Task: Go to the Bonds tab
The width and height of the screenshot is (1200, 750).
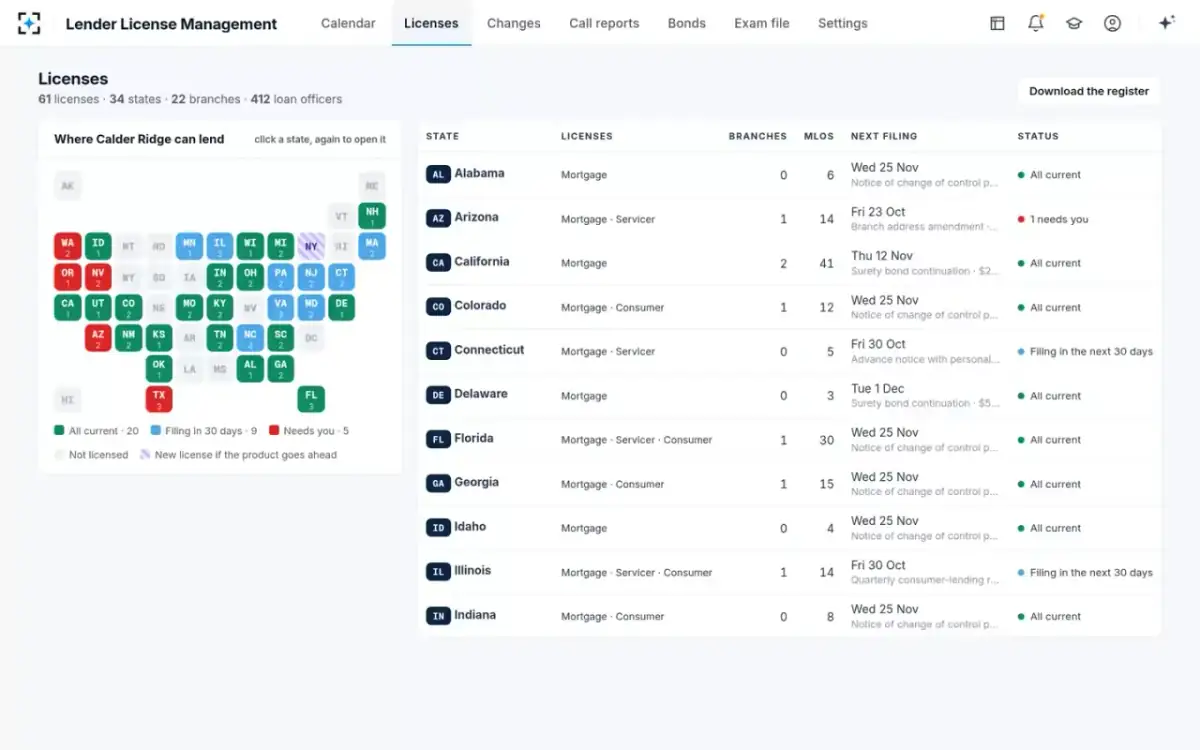Action: click(687, 23)
